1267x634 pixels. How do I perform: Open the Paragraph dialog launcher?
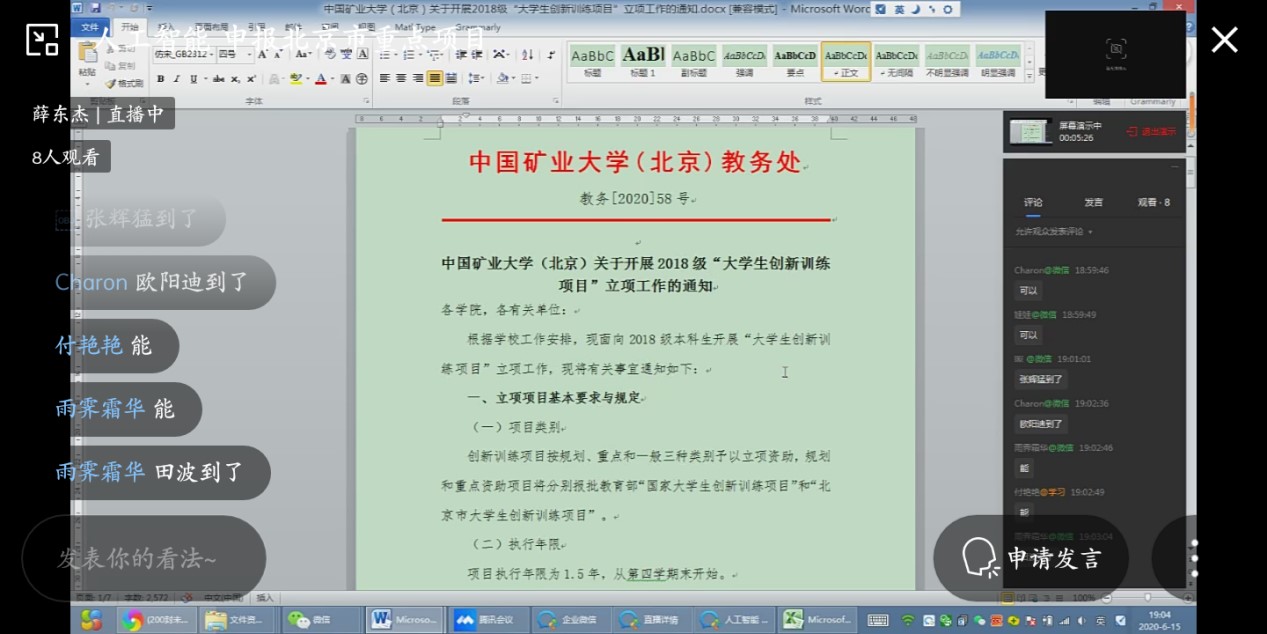tap(556, 101)
